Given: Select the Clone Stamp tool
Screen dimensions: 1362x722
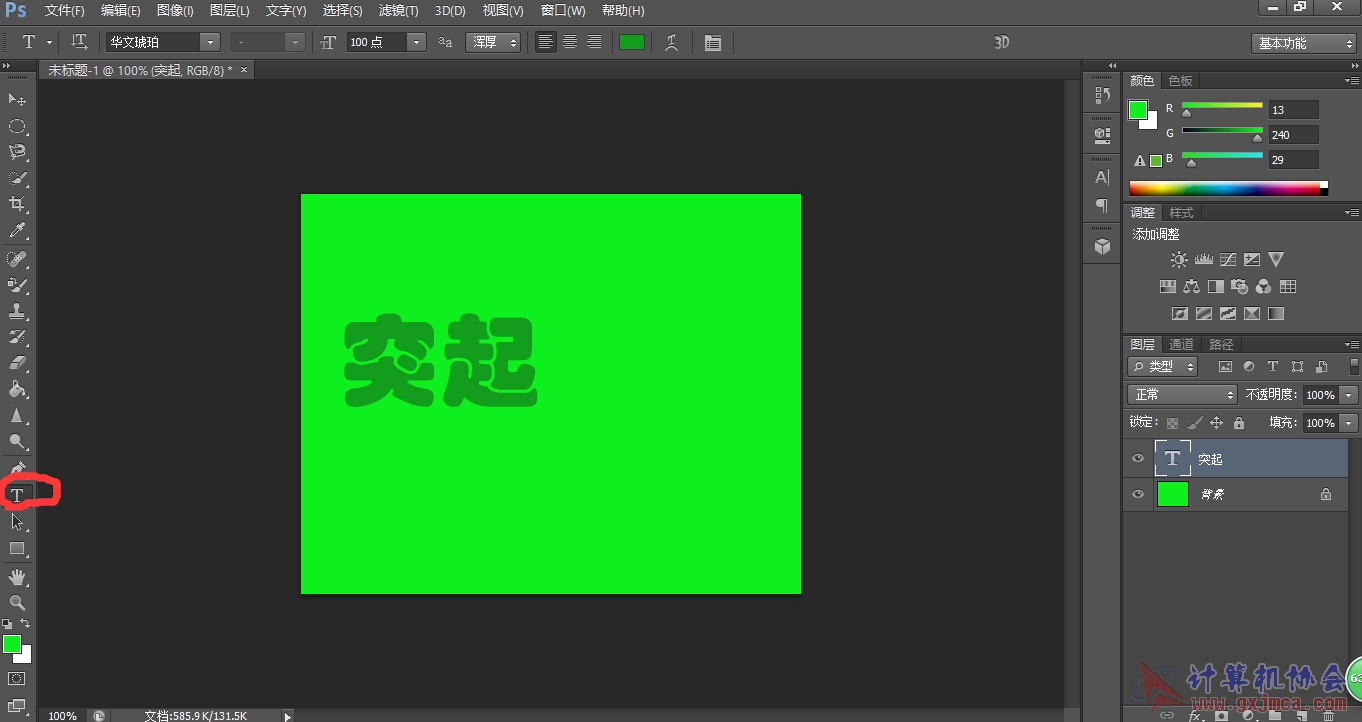Looking at the screenshot, I should (x=17, y=311).
